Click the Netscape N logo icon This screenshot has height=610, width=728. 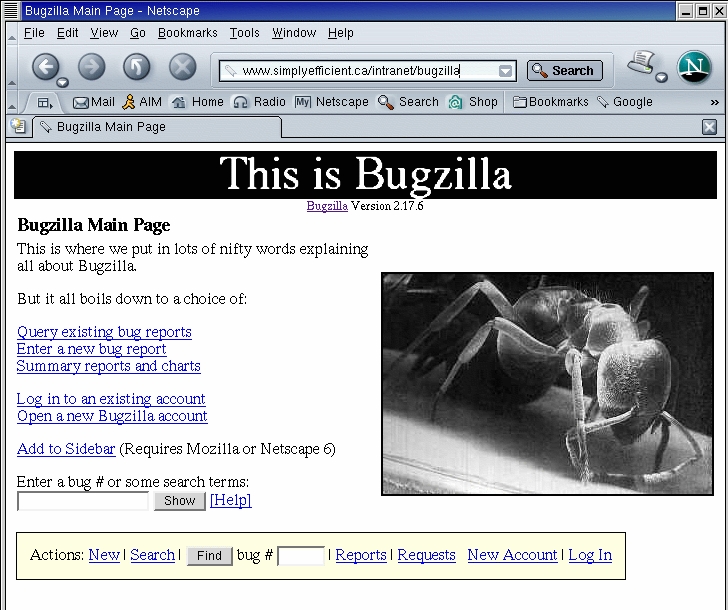coord(694,67)
